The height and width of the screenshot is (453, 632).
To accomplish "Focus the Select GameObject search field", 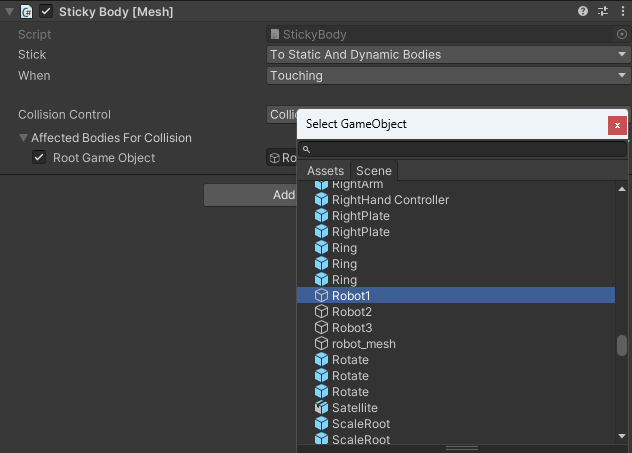I will pos(462,150).
